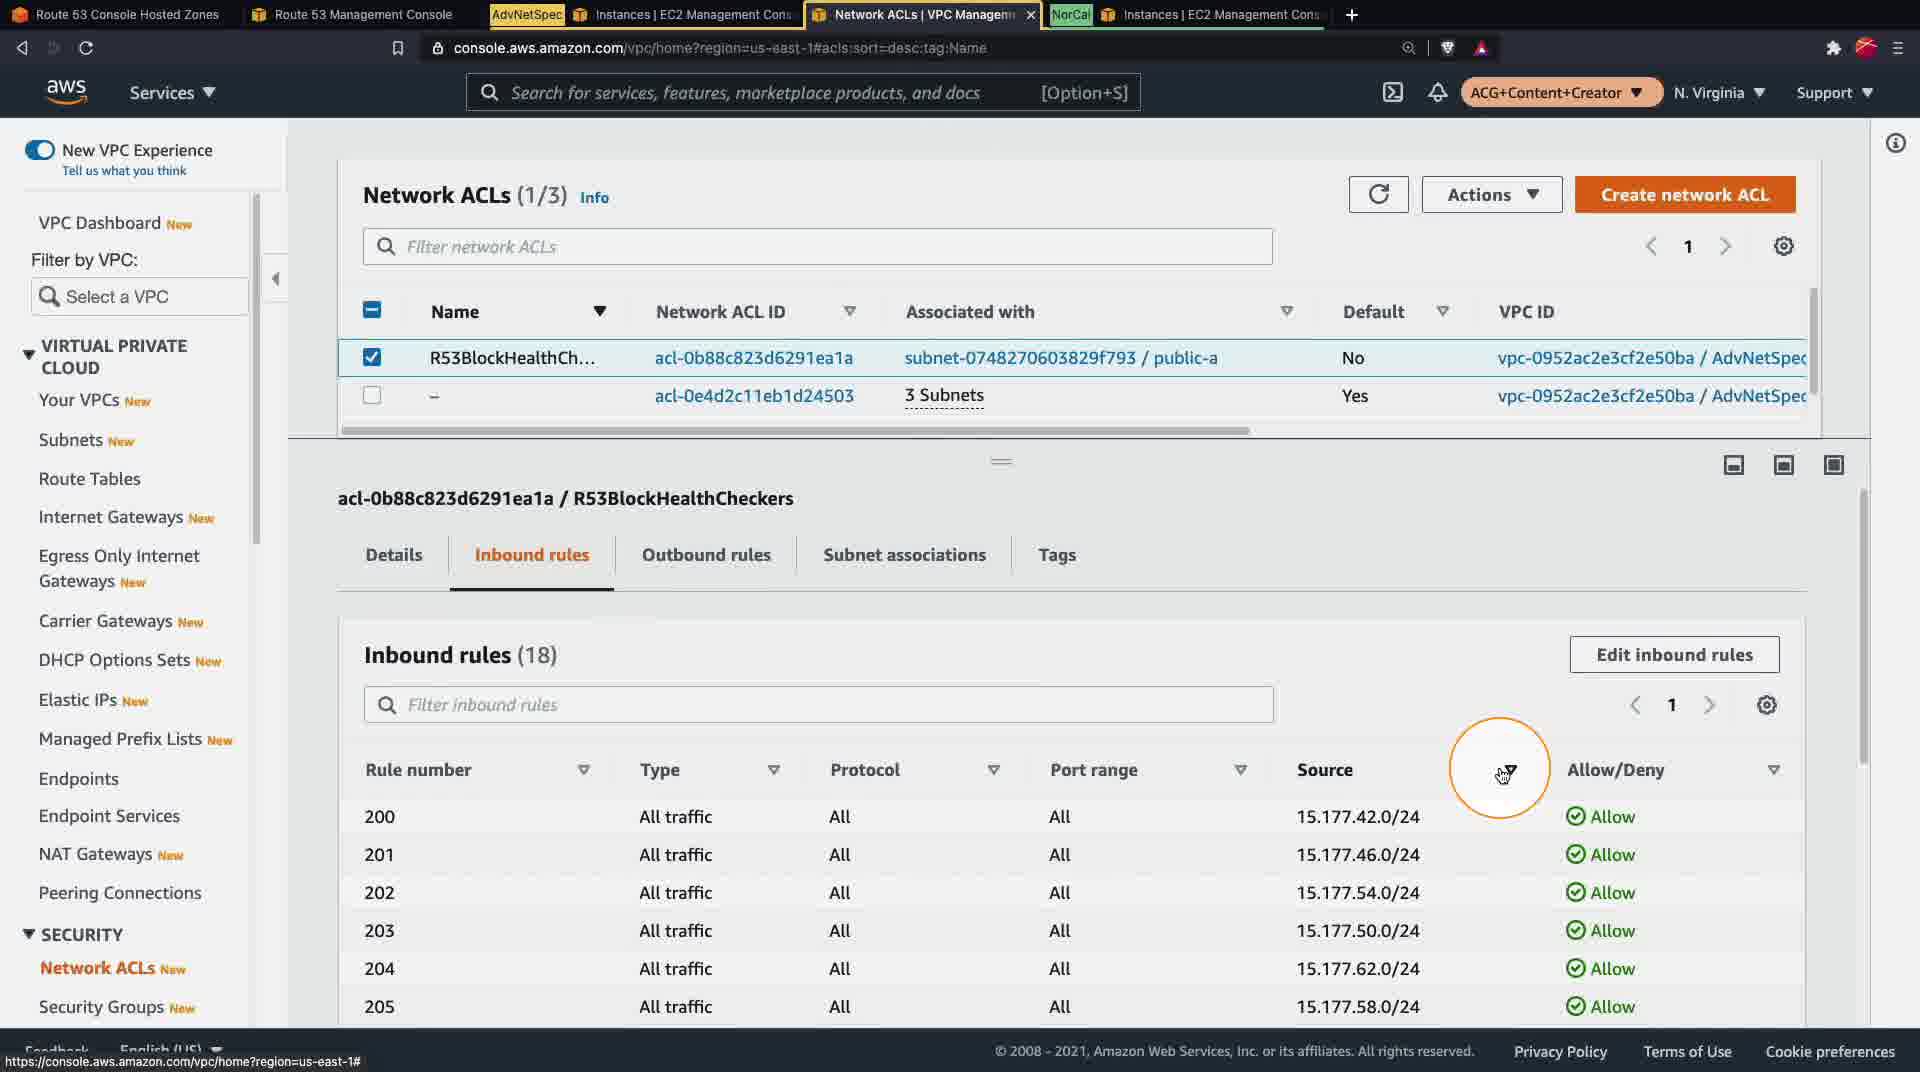This screenshot has width=1920, height=1072.
Task: Open the N. Virginia region selector
Action: (1719, 92)
